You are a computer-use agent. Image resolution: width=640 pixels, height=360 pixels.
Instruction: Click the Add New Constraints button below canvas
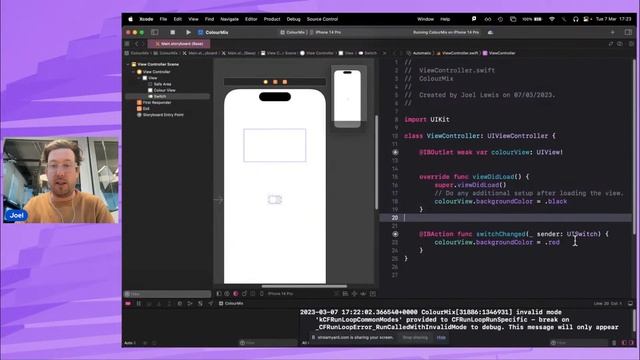354,293
